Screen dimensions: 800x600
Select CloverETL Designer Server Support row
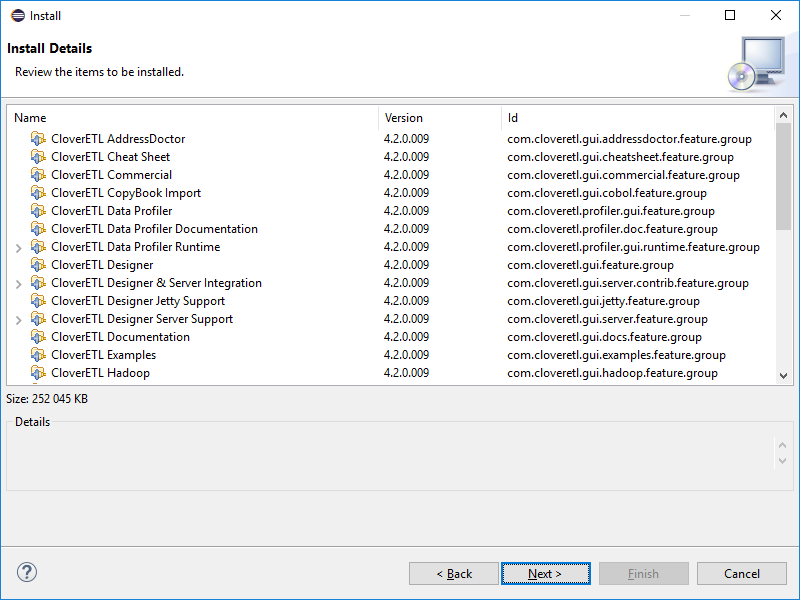391,319
